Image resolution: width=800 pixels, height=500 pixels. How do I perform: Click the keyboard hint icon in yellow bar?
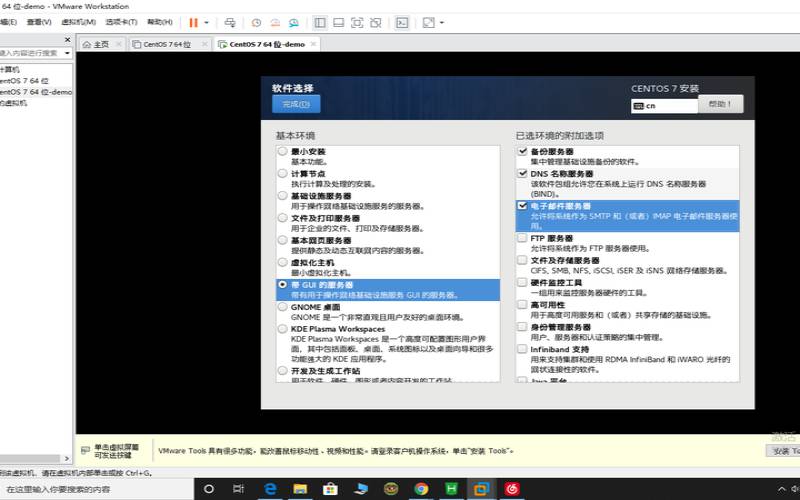[86, 450]
